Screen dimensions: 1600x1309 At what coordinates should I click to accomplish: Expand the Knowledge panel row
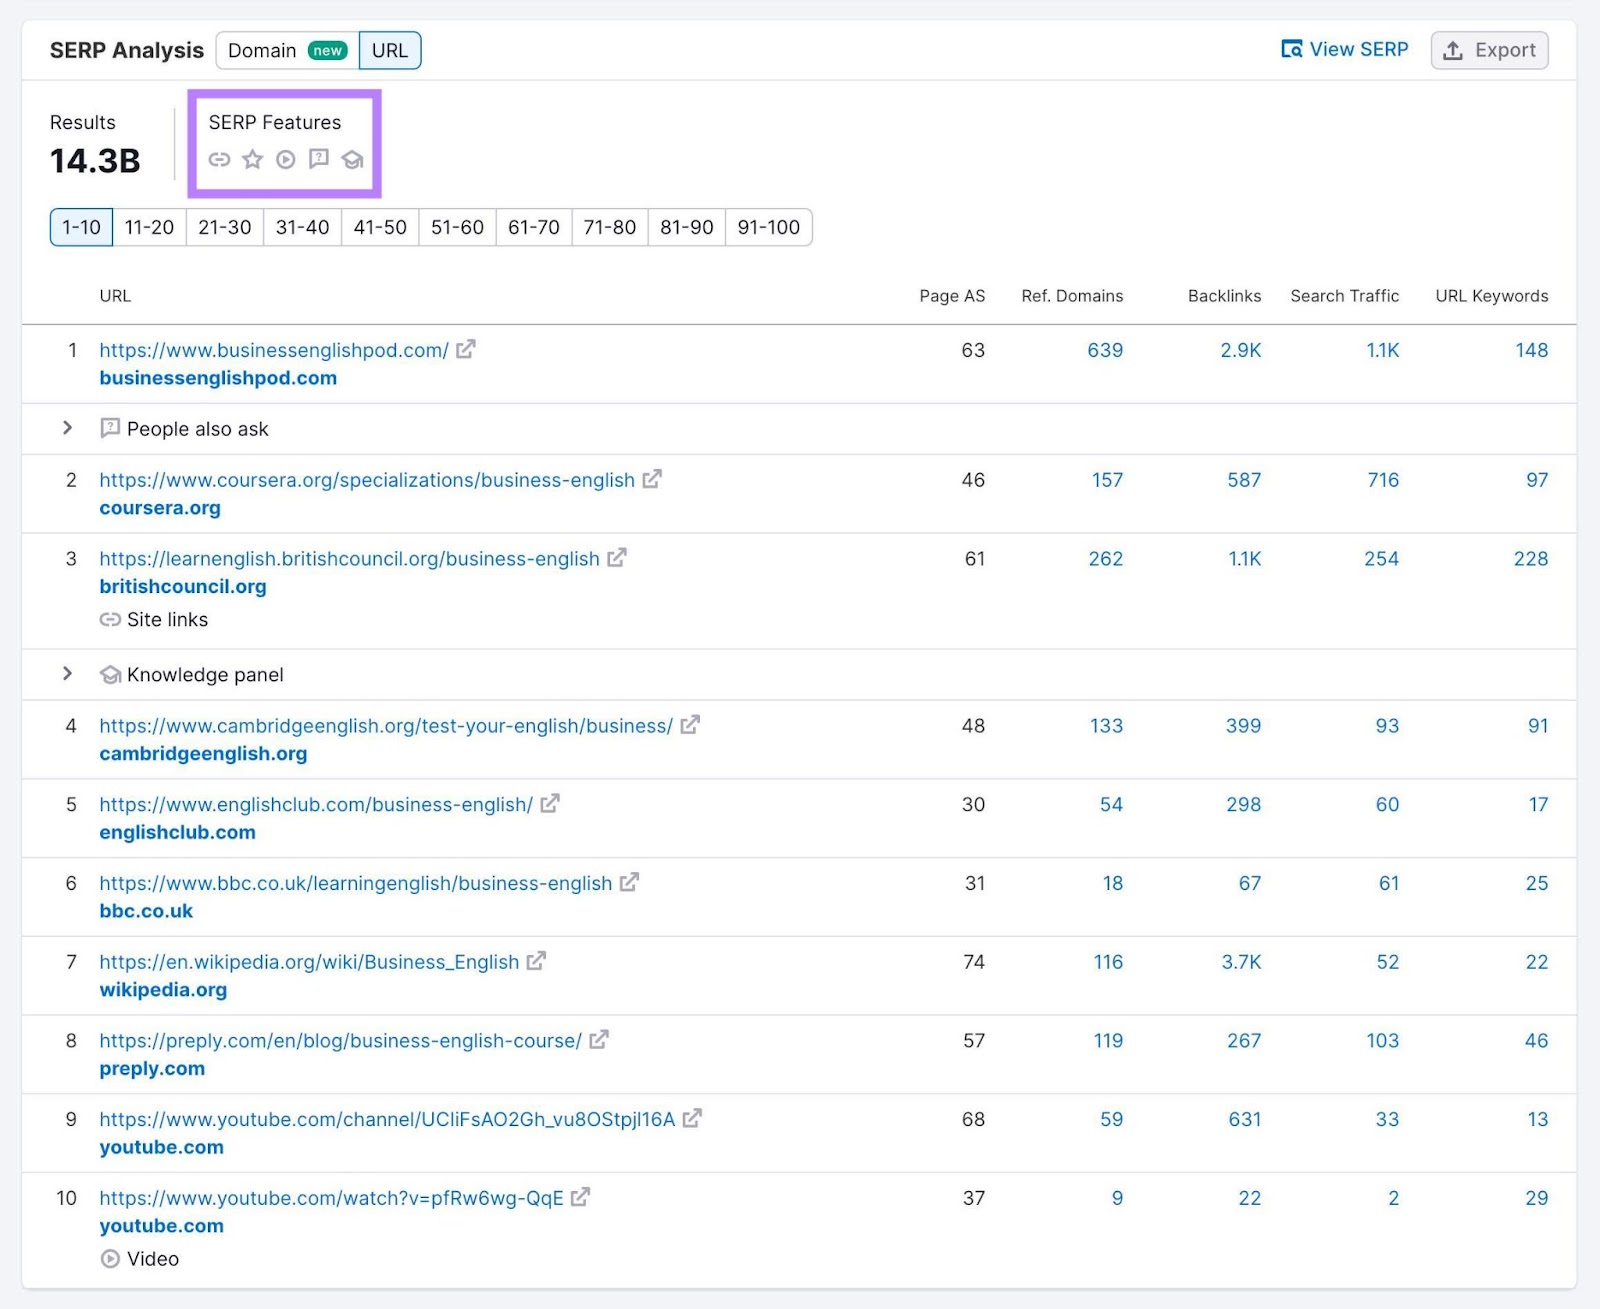67,674
